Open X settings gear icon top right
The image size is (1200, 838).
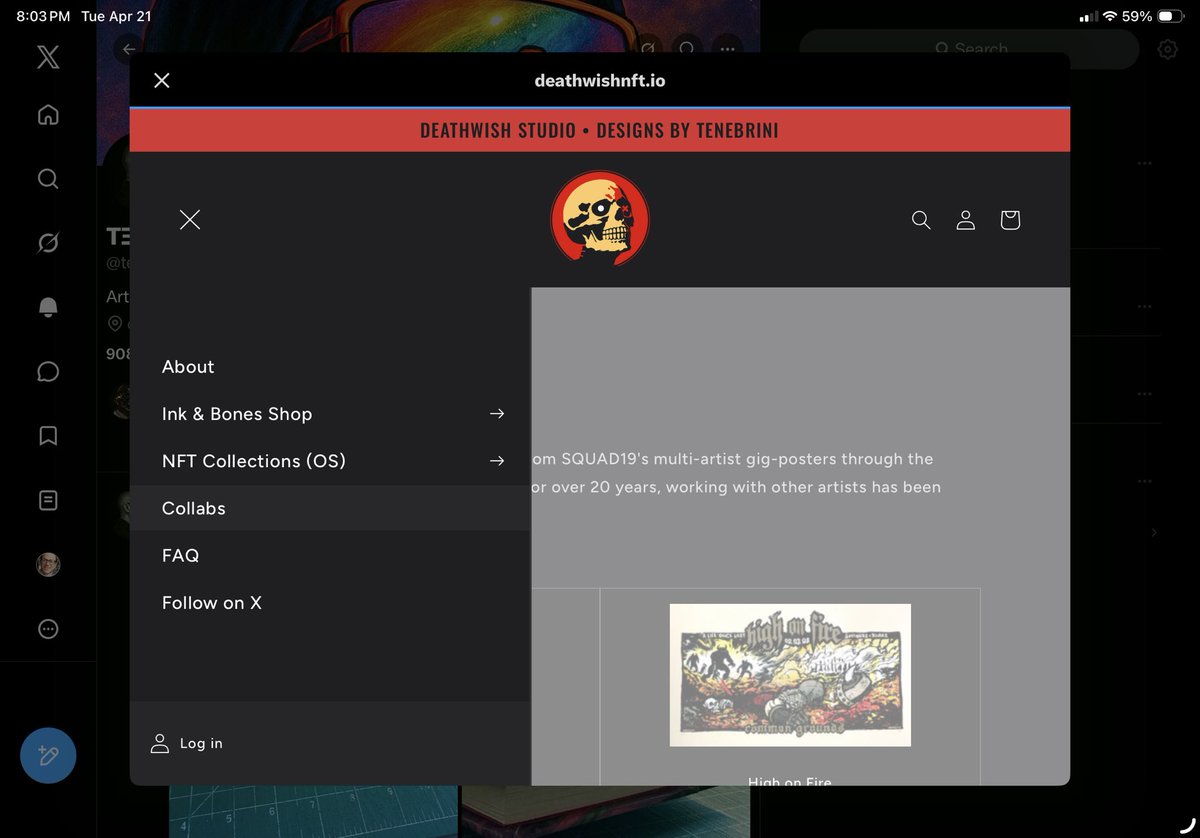point(1167,49)
